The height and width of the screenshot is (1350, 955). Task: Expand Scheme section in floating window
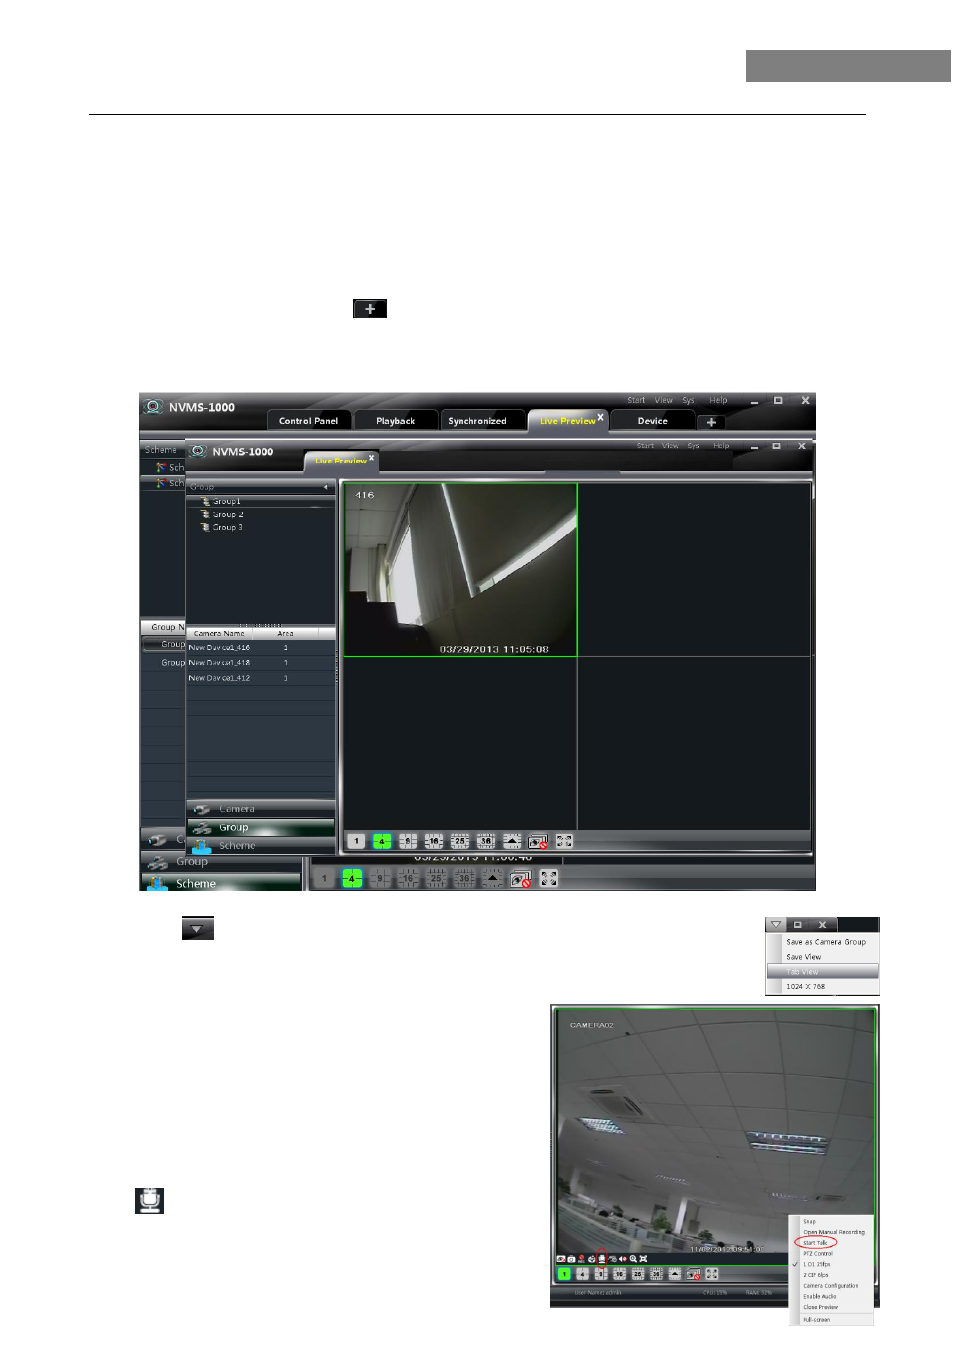[x=261, y=846]
